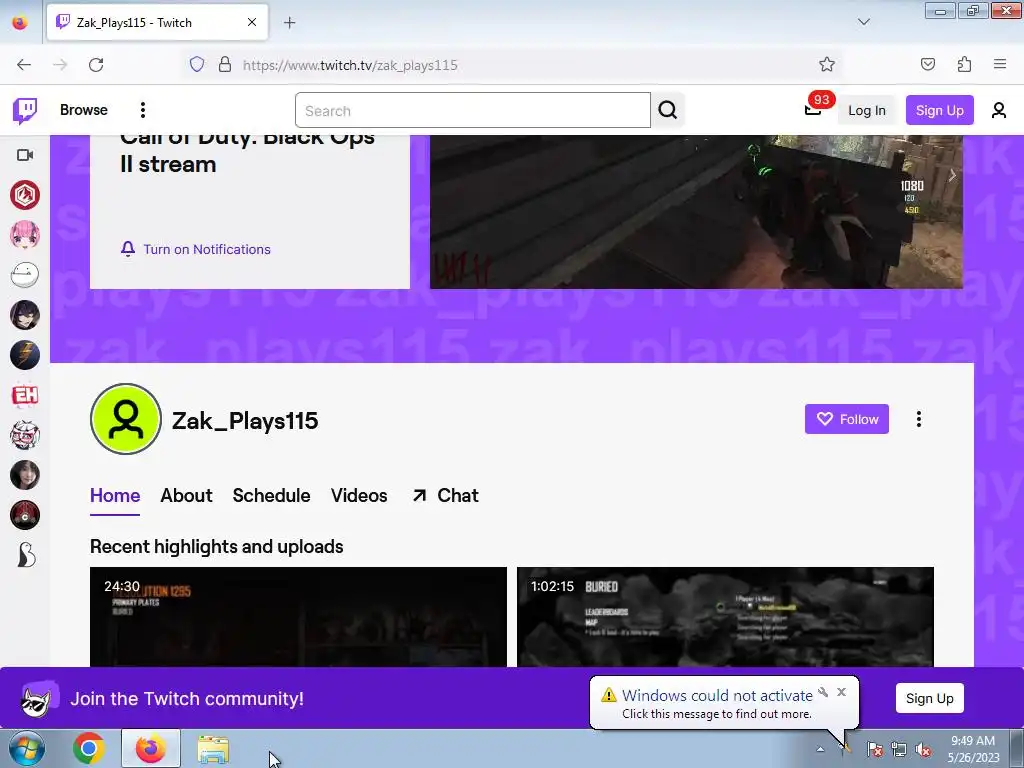The height and width of the screenshot is (768, 1024).
Task: Click the network tray icon
Action: point(899,750)
